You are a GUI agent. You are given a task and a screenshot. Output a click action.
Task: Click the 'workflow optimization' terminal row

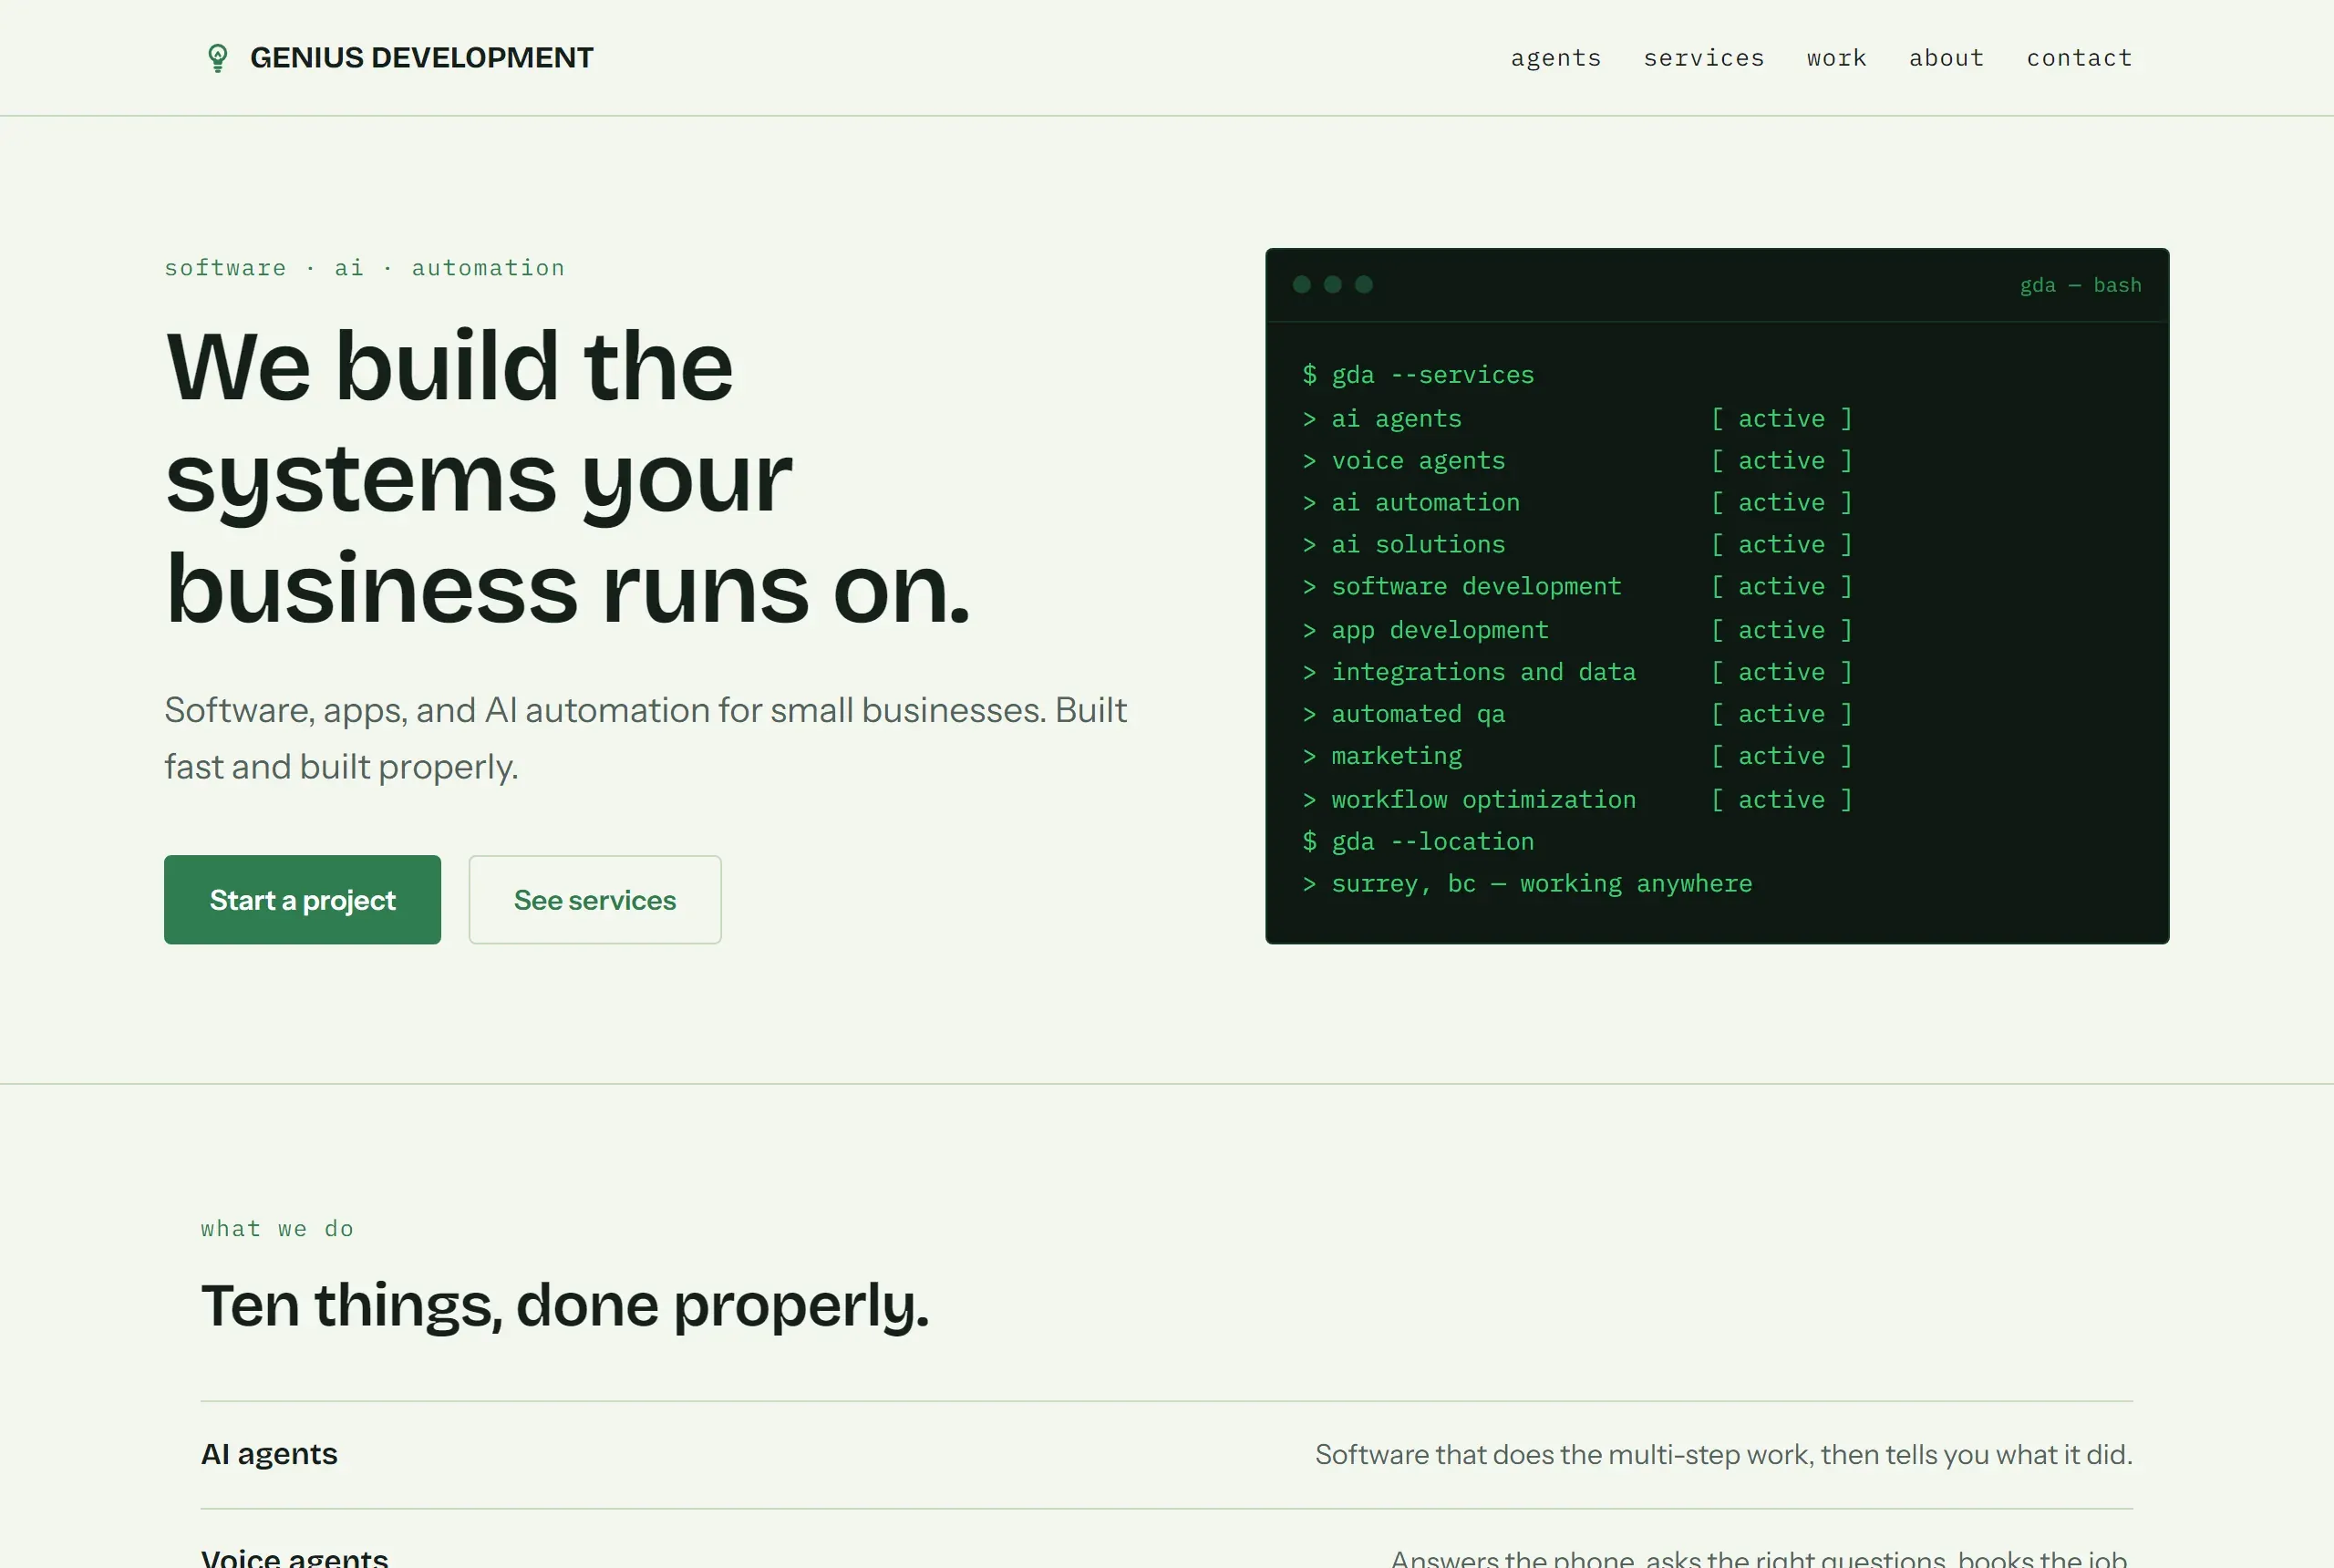coord(1577,799)
